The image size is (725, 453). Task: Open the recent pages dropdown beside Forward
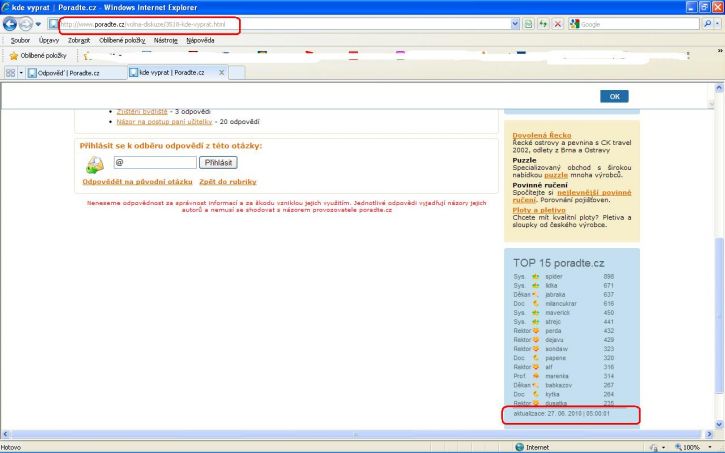click(x=38, y=24)
